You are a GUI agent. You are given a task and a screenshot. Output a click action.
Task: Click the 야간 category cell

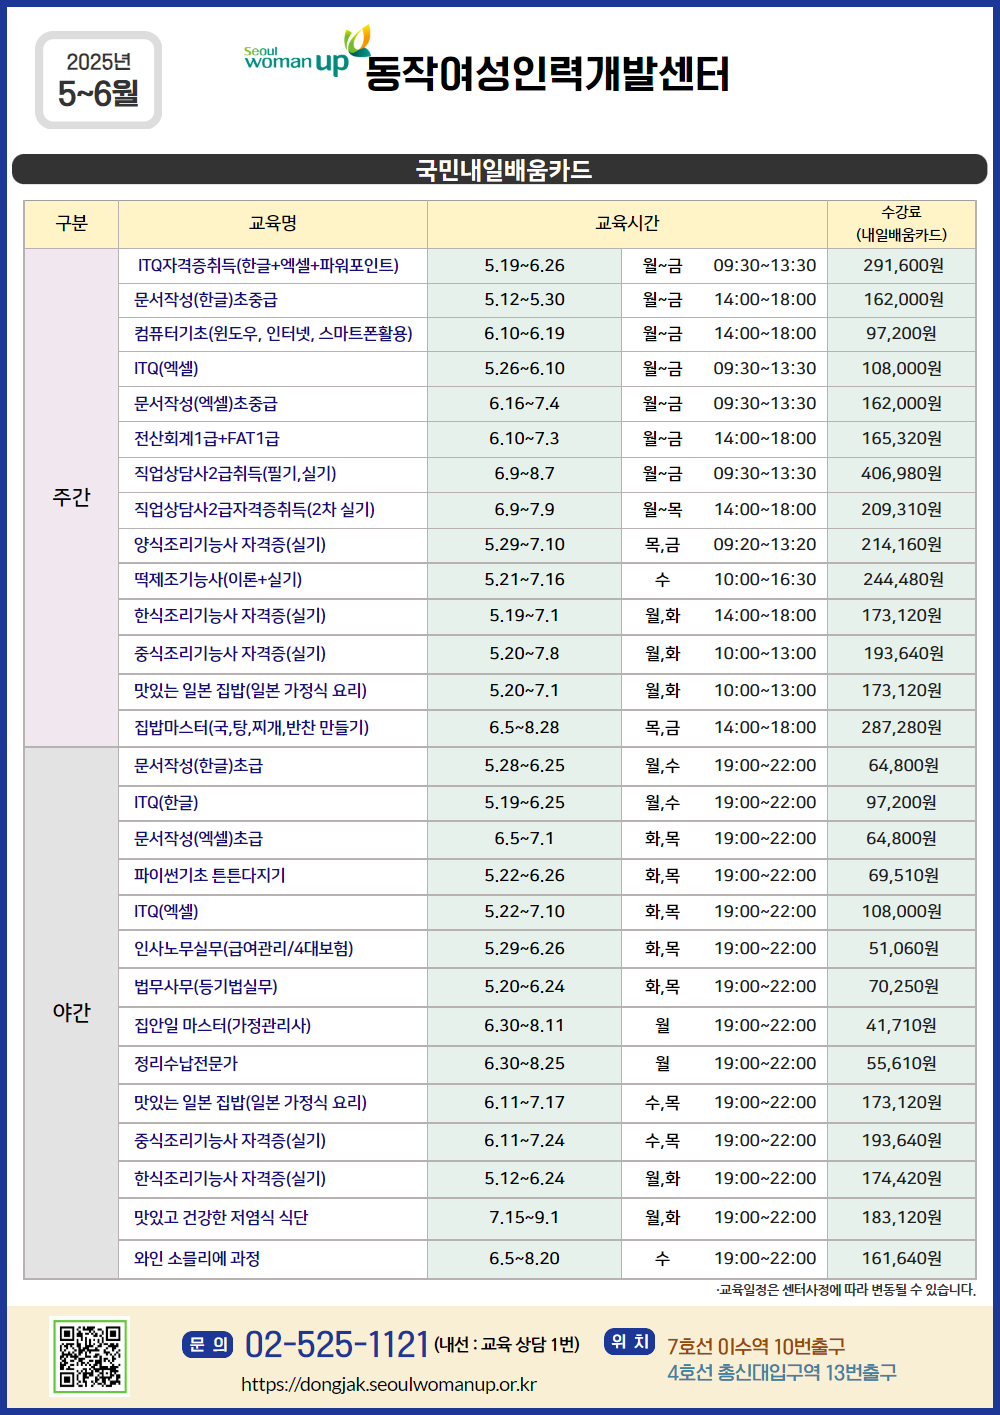(71, 1012)
